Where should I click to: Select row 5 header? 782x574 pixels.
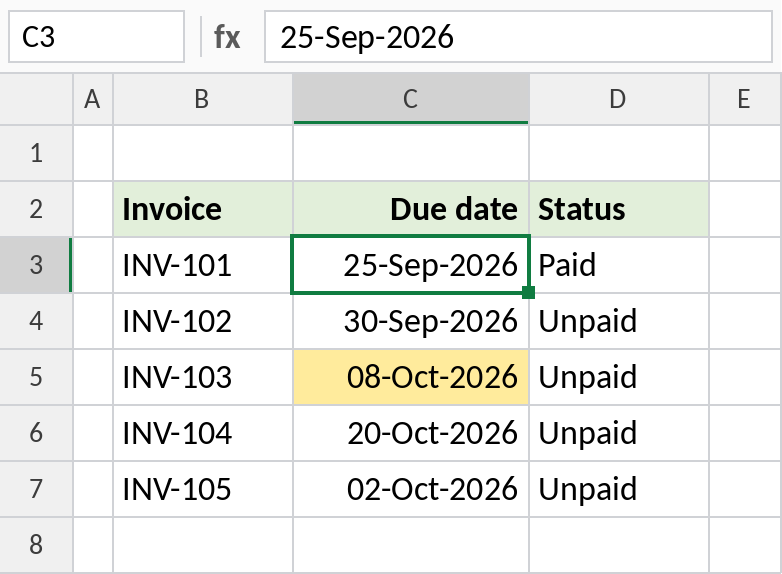coord(36,377)
